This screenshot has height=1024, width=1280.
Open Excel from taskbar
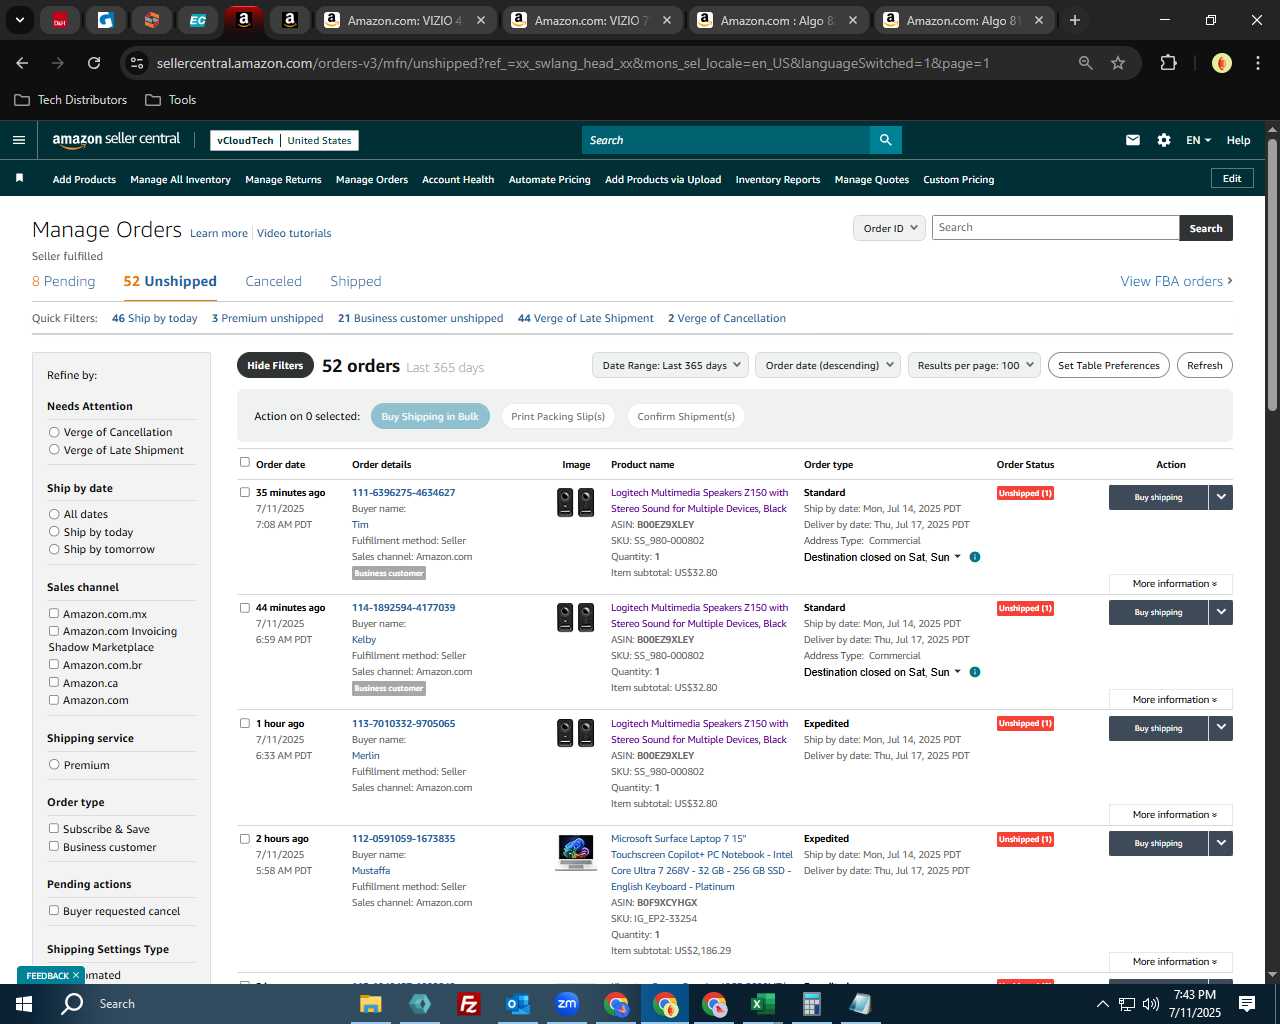pyautogui.click(x=762, y=1004)
